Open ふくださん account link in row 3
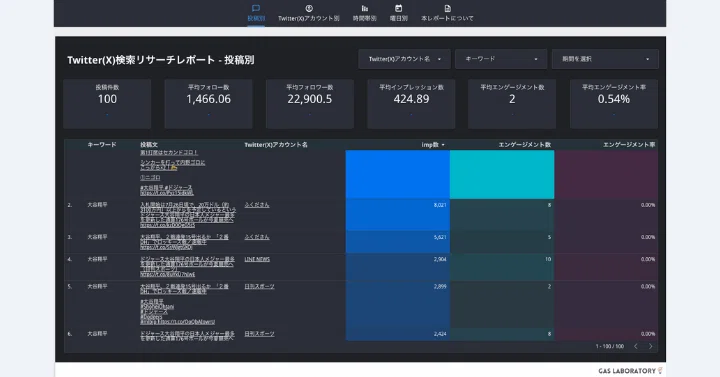The height and width of the screenshot is (377, 720). point(257,237)
